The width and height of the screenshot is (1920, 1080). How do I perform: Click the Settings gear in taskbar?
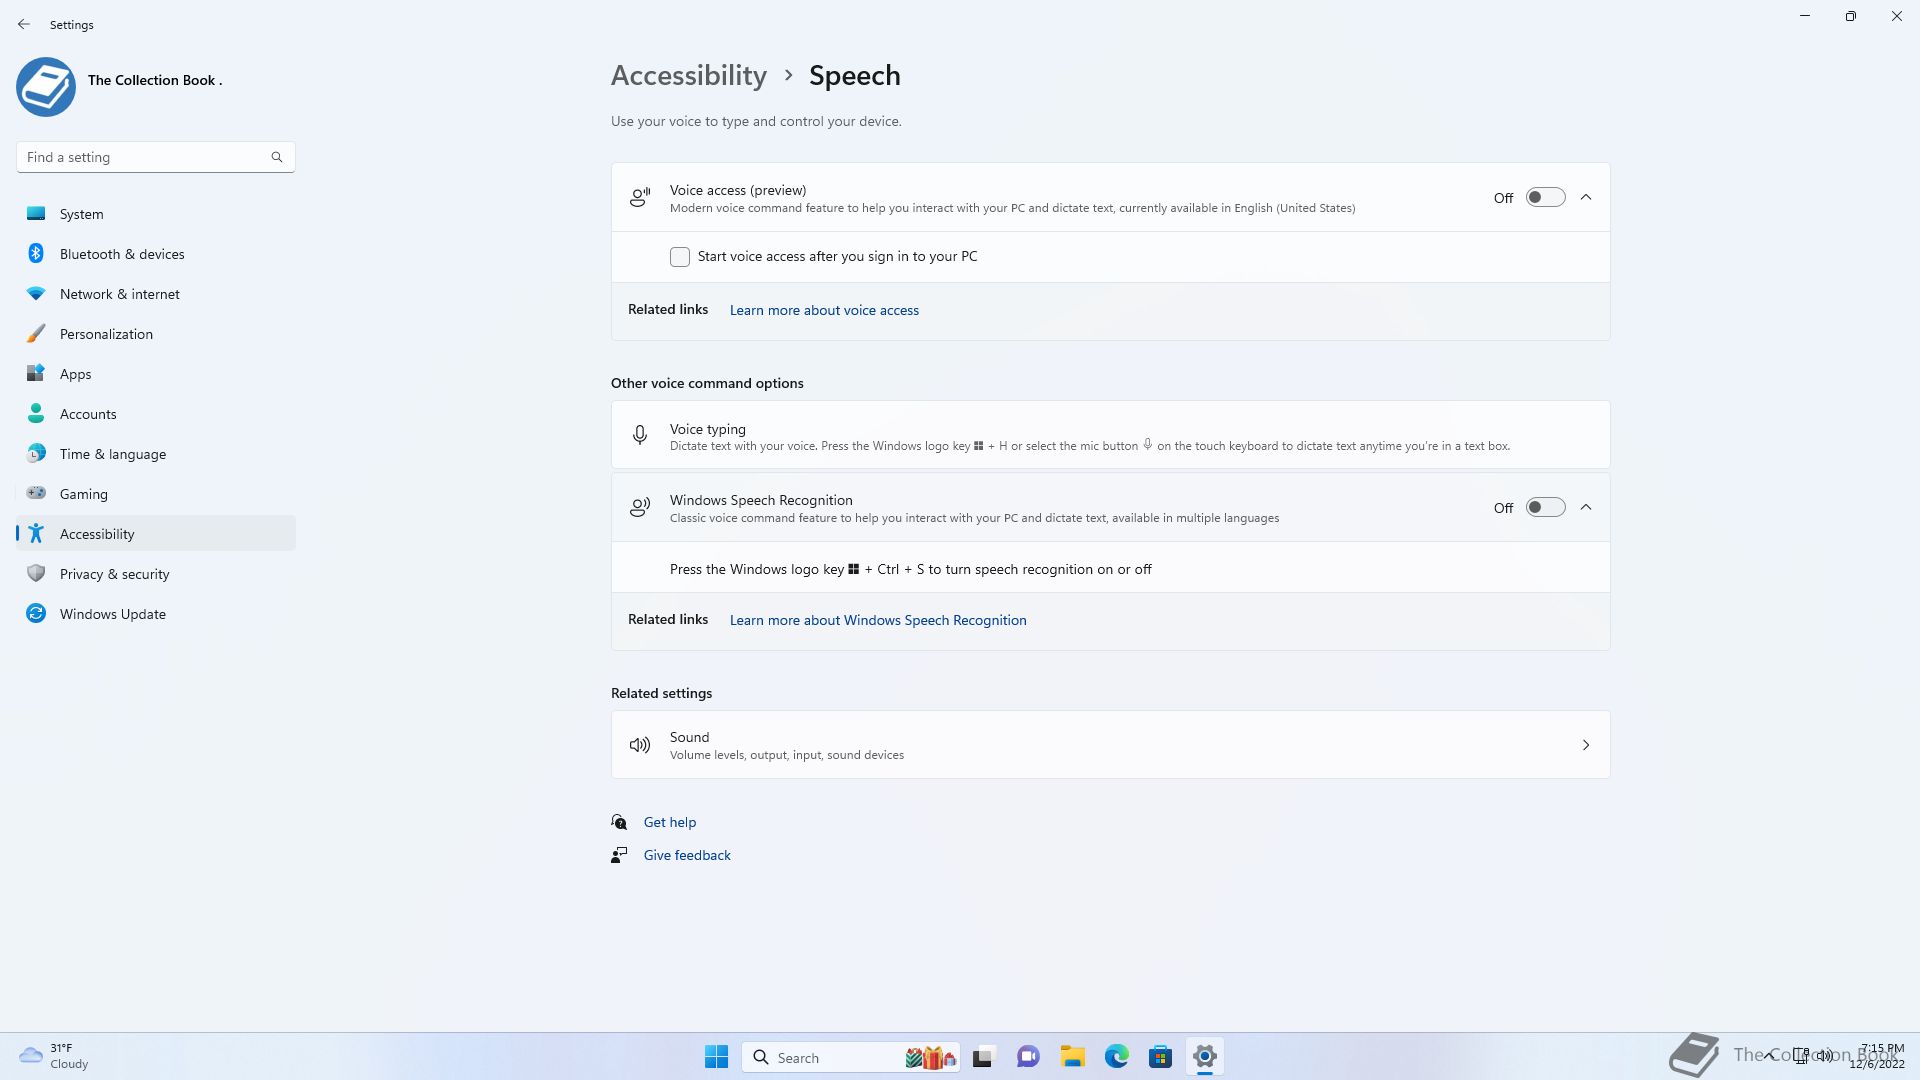[x=1205, y=1057]
